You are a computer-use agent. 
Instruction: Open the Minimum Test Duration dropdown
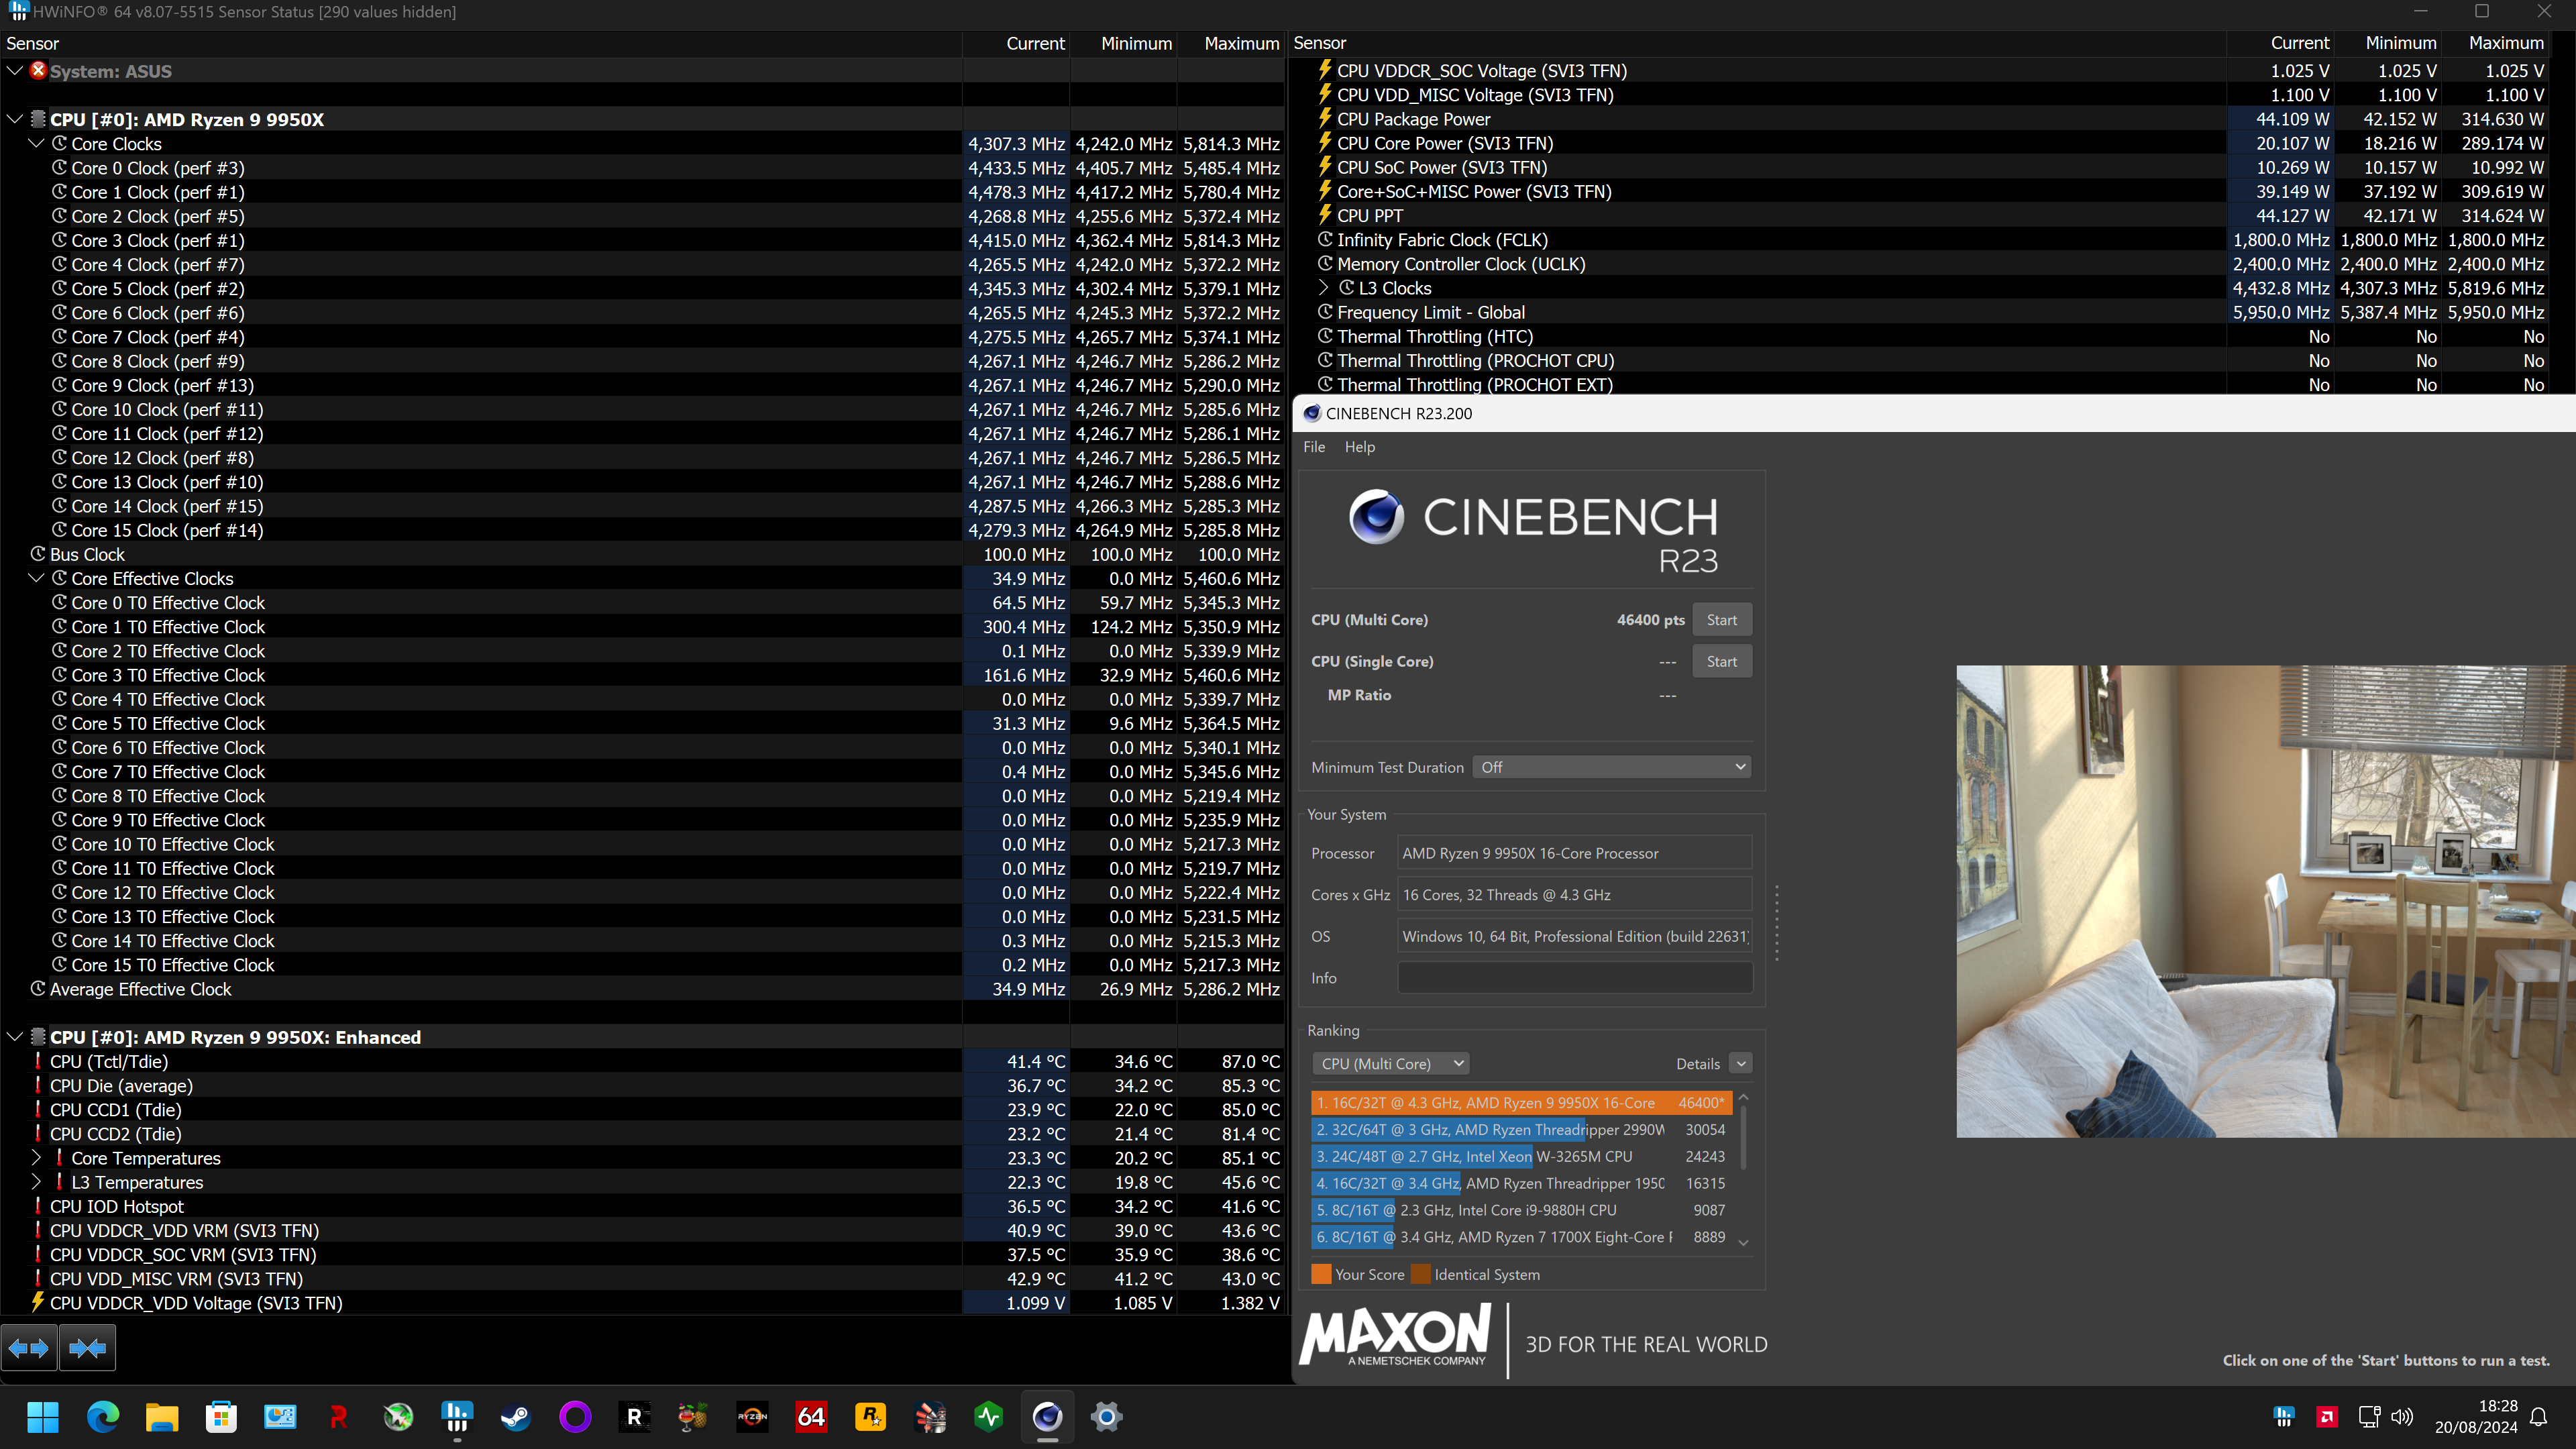(x=1612, y=767)
